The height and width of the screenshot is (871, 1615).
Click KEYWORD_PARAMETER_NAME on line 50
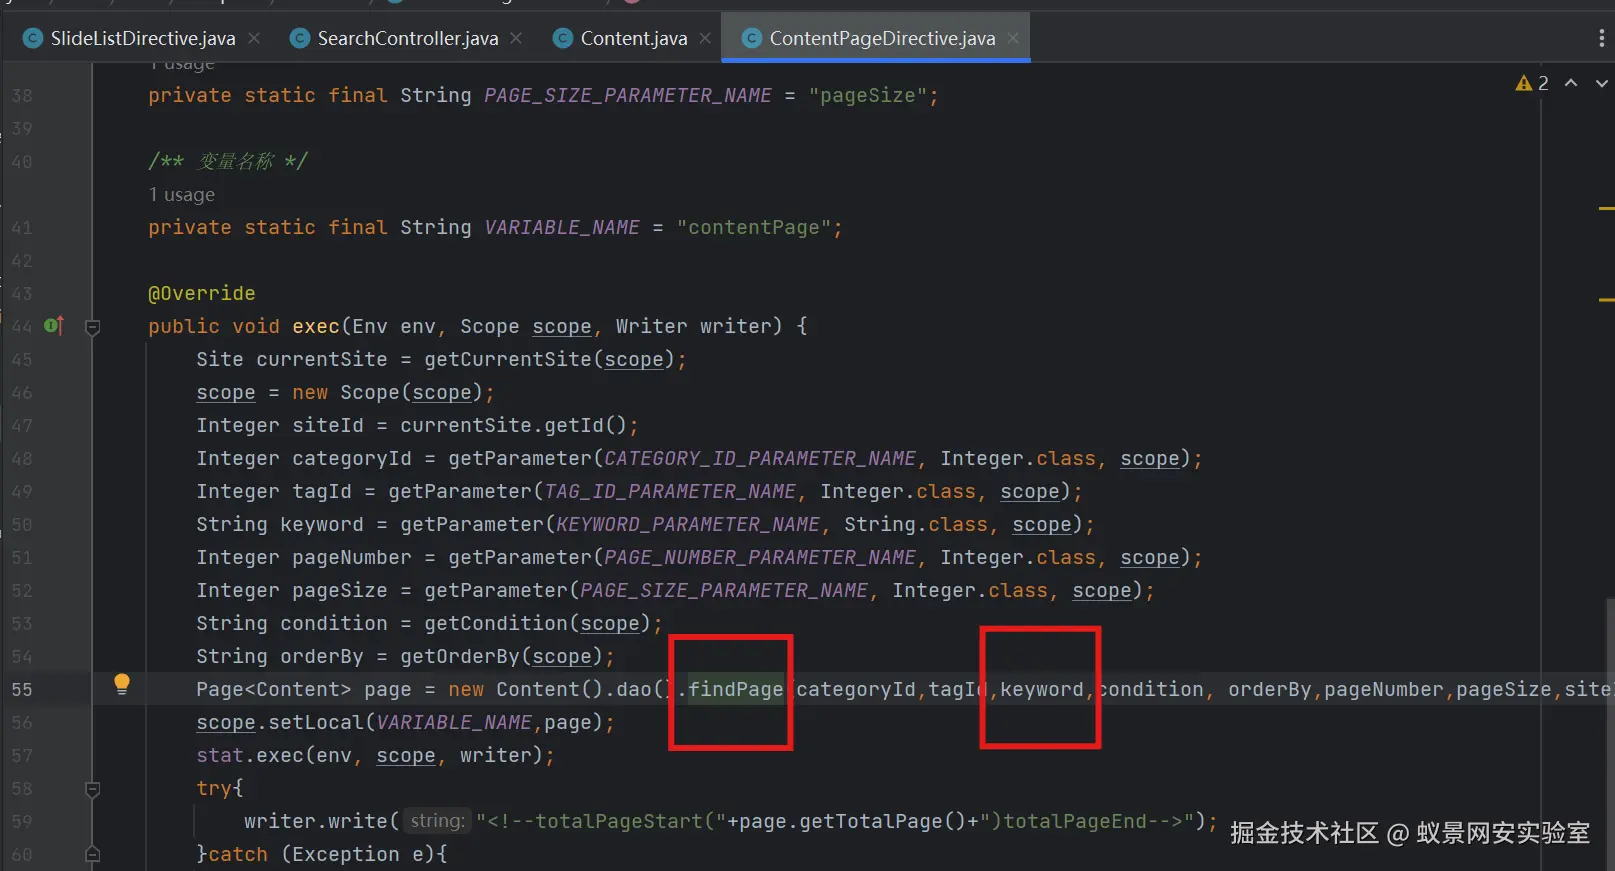tap(688, 524)
